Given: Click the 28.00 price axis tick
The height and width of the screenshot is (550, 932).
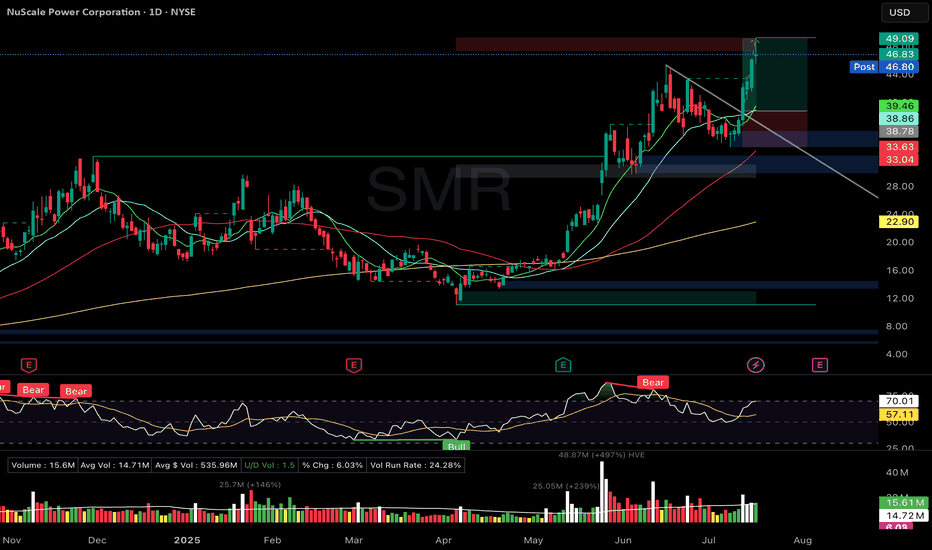Looking at the screenshot, I should coord(900,186).
